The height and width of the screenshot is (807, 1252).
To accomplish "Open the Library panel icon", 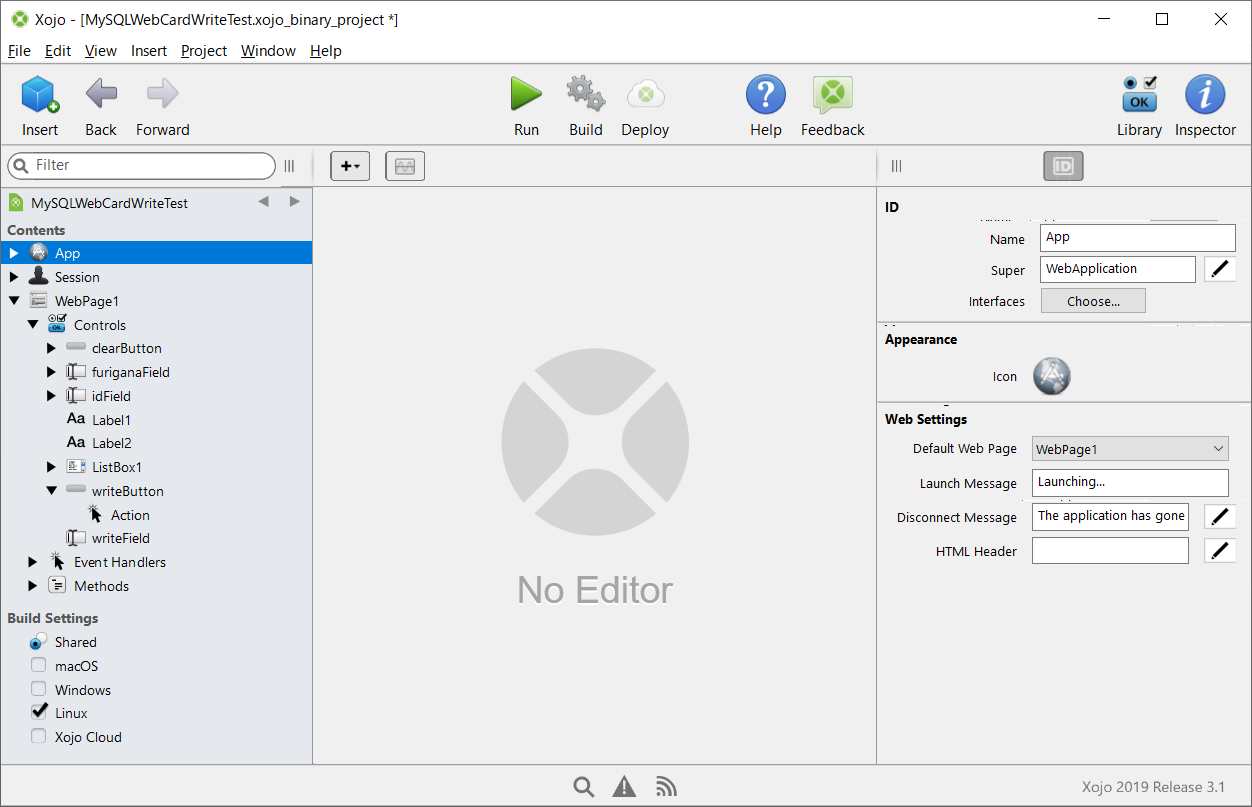I will click(x=1139, y=95).
